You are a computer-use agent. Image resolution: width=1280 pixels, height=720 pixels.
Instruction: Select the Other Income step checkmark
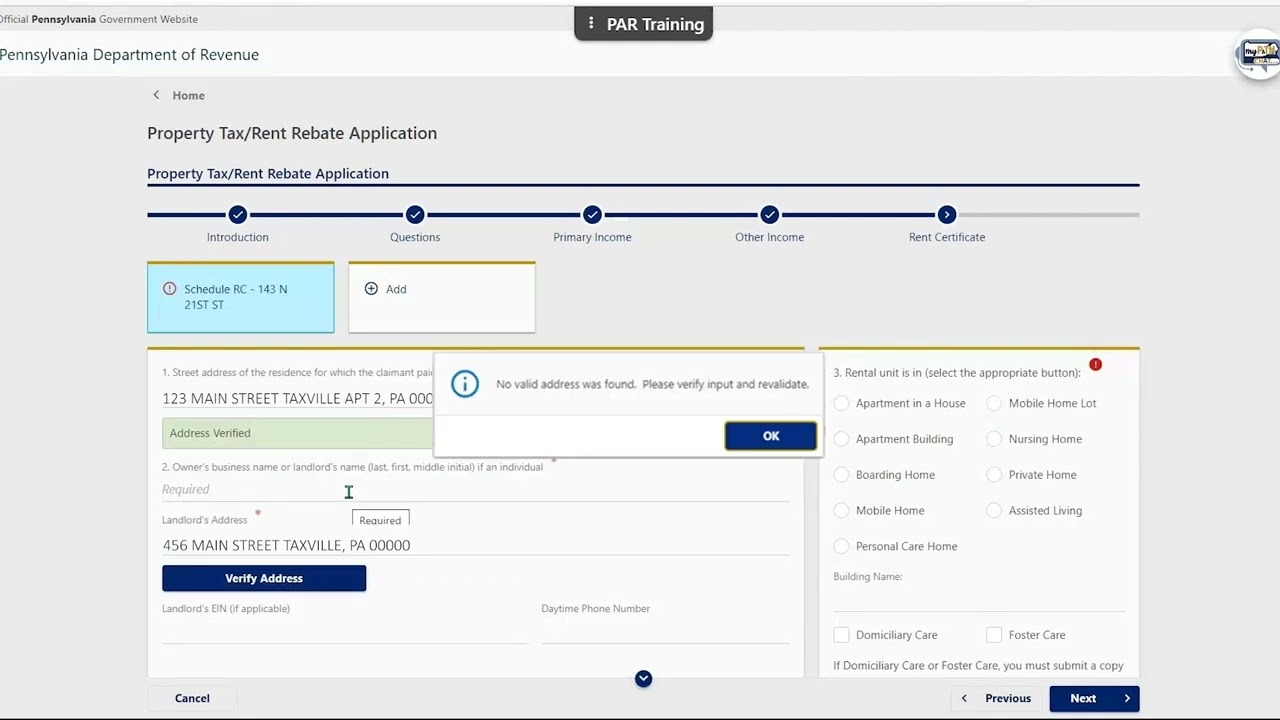(x=769, y=215)
